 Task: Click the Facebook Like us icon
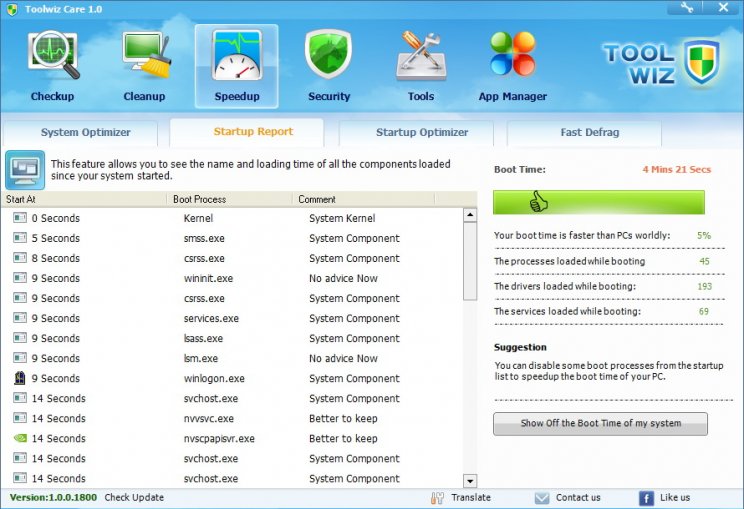point(646,498)
